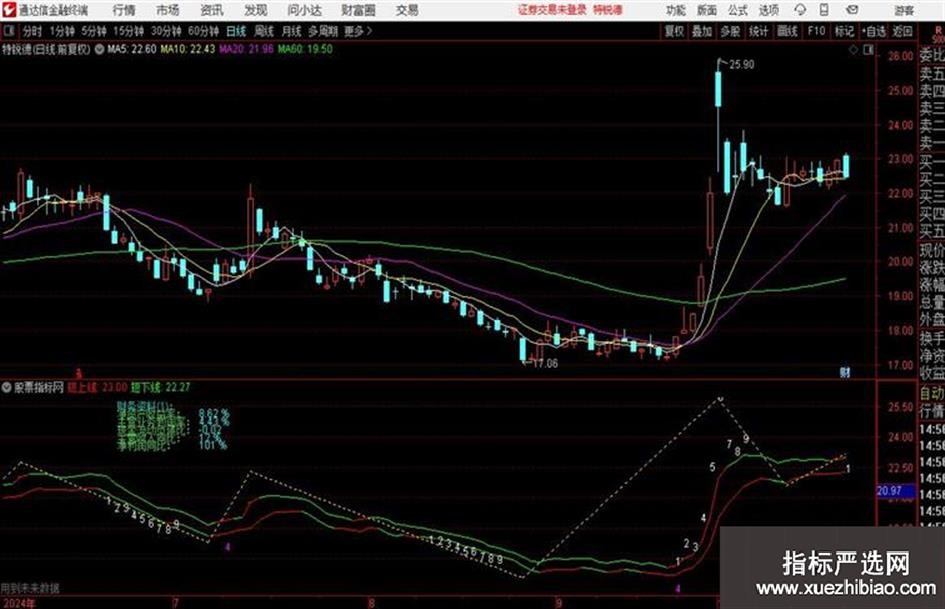Open the 版面 menu

[x=707, y=10]
